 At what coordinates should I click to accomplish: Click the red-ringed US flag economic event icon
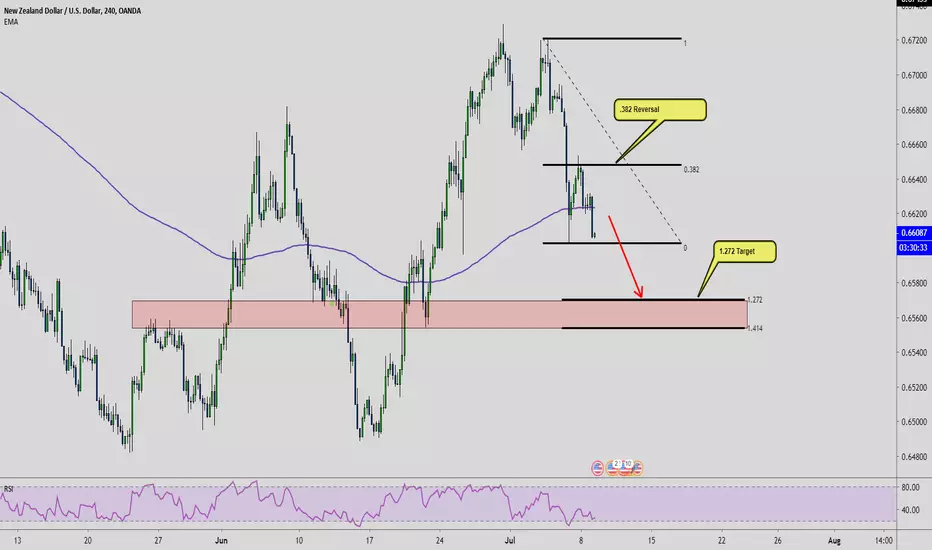pos(597,468)
